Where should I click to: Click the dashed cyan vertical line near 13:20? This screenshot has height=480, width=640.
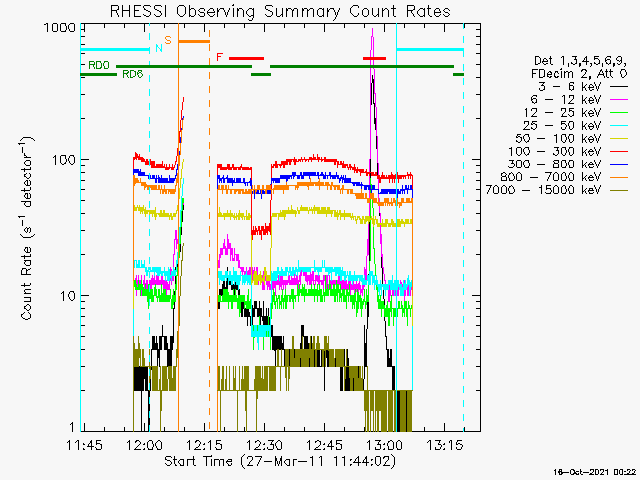pyautogui.click(x=464, y=229)
